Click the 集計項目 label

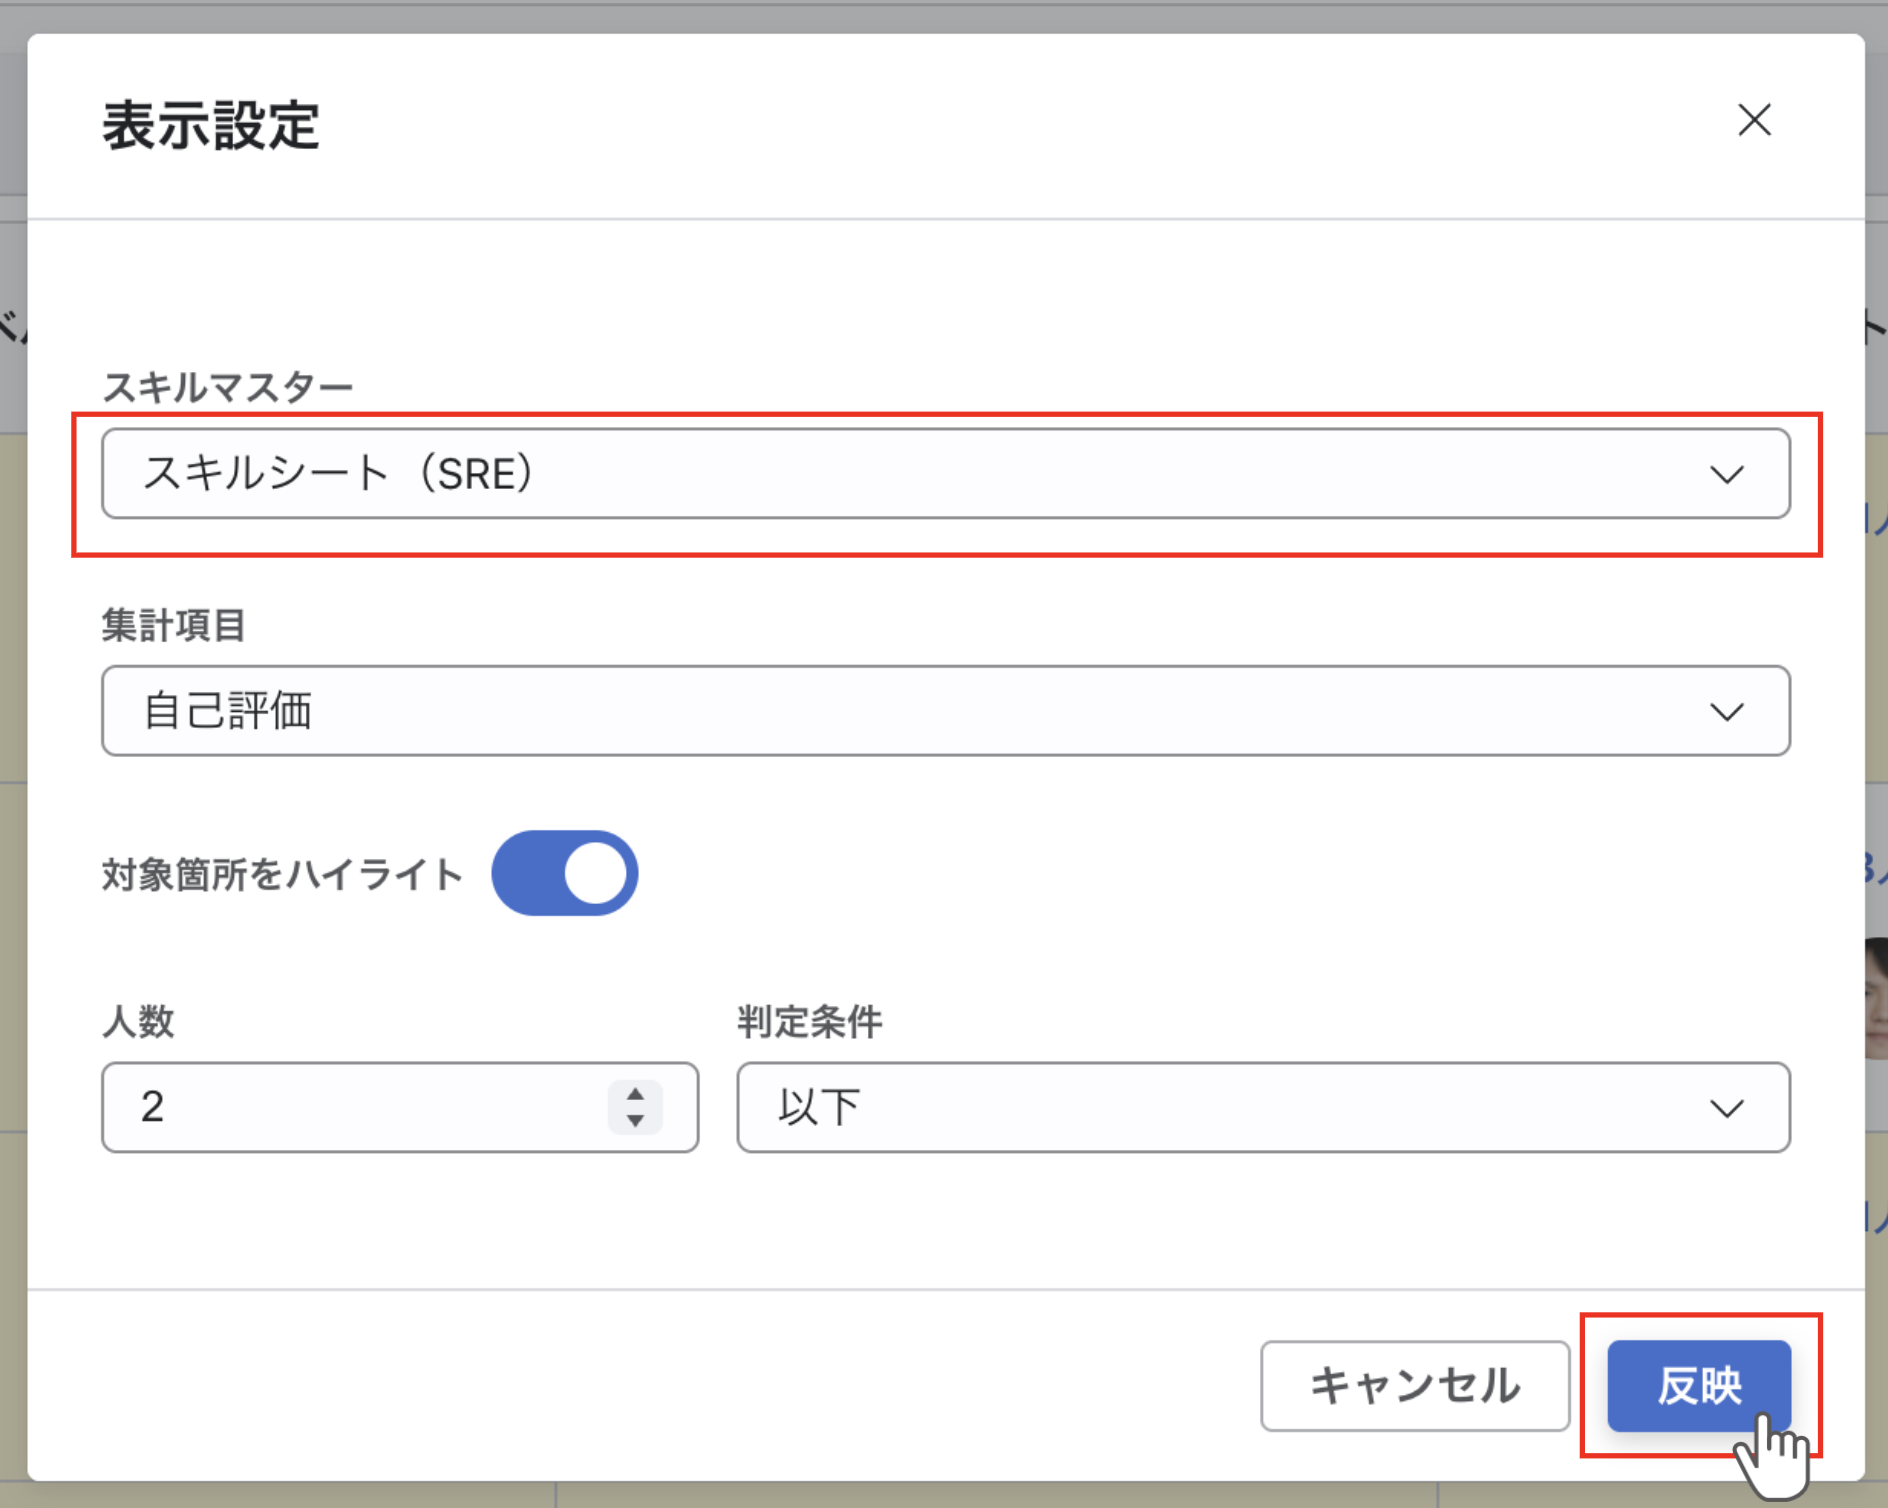tap(174, 625)
